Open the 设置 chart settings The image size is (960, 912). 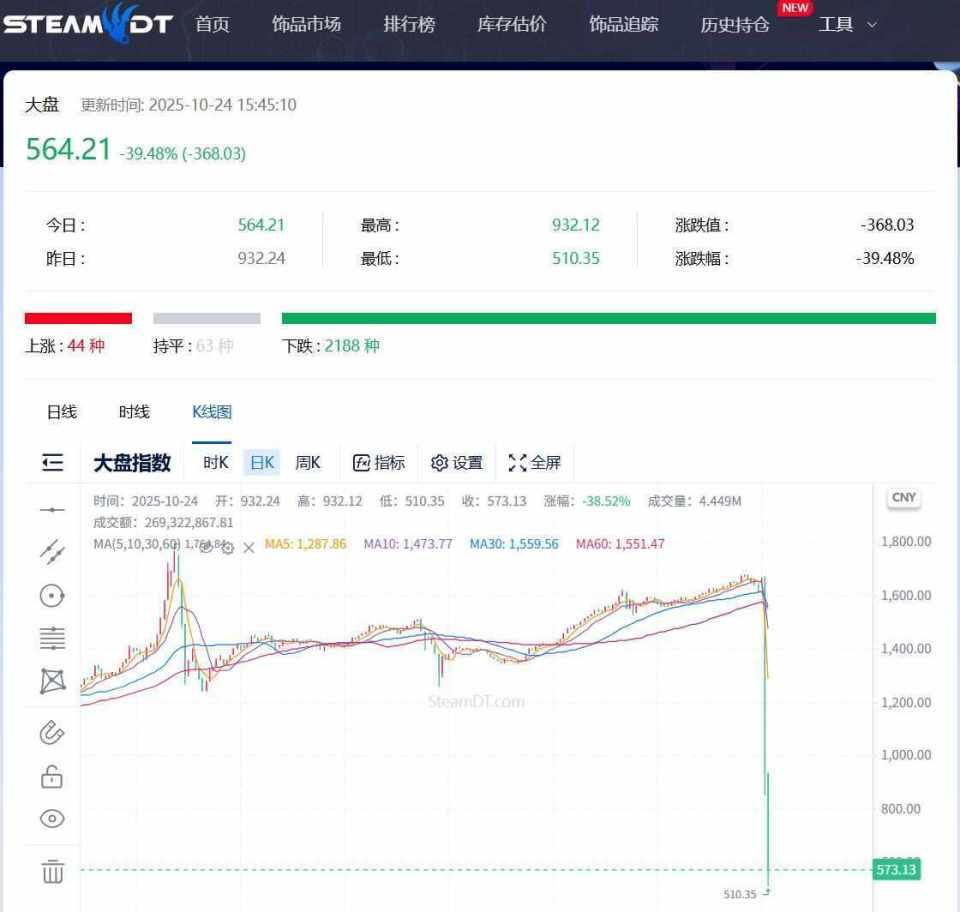[x=458, y=462]
